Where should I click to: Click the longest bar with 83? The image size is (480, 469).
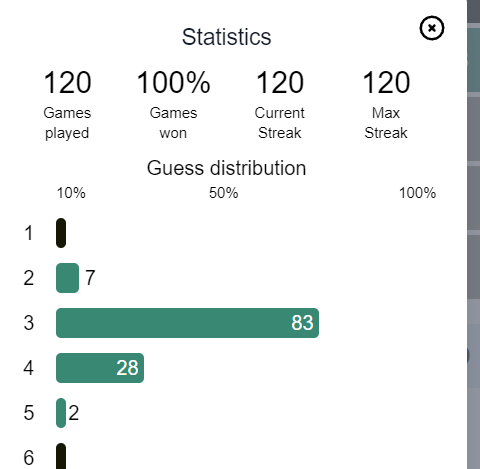(187, 323)
